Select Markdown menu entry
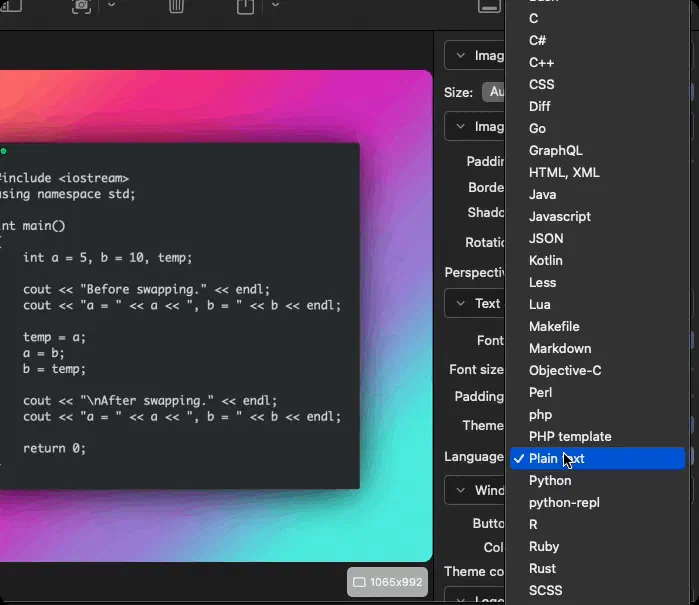 pyautogui.click(x=597, y=348)
